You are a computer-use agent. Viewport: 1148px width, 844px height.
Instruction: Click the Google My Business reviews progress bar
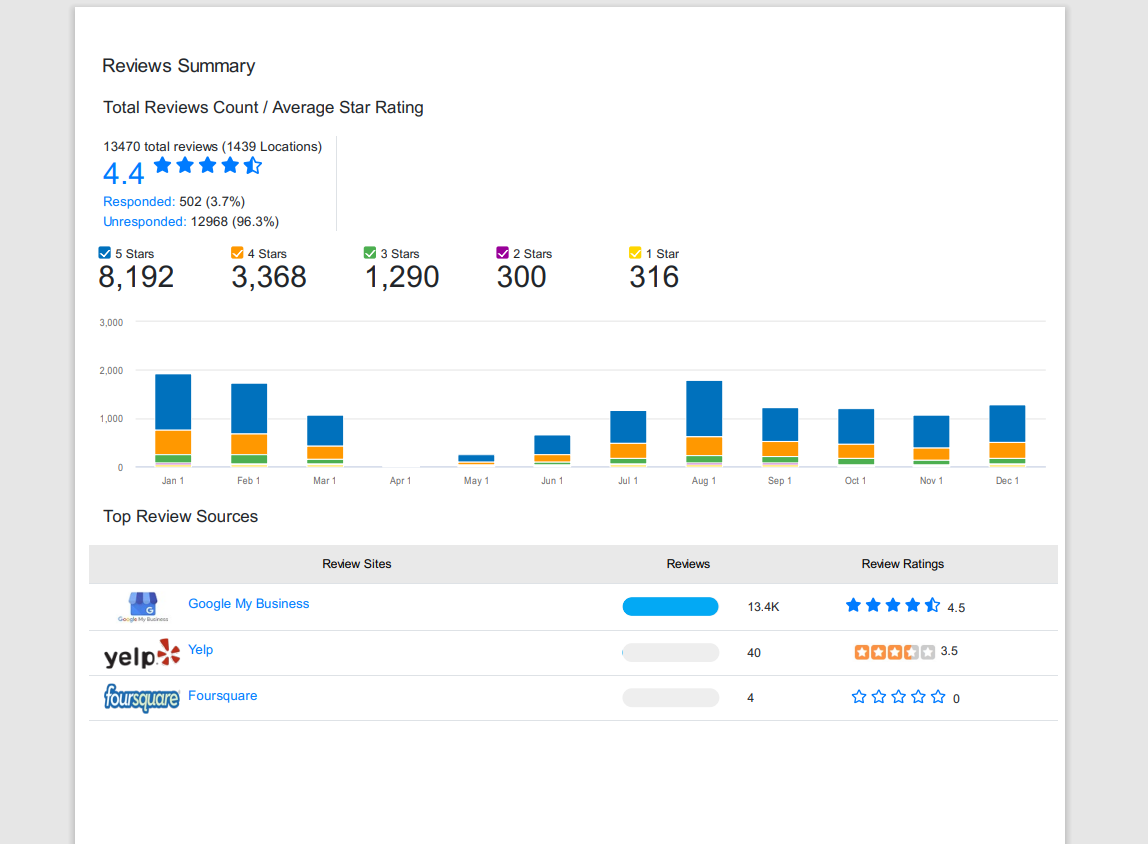click(670, 606)
